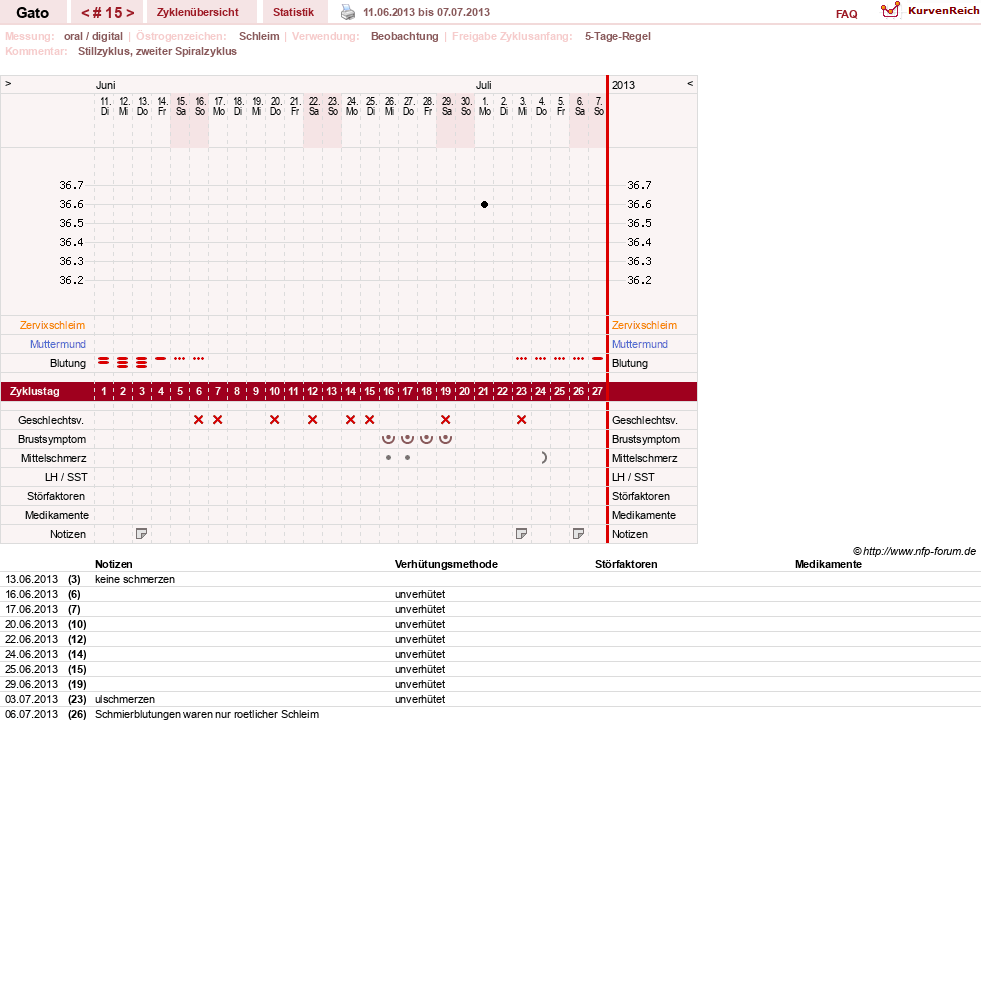Image resolution: width=981 pixels, height=1003 pixels.
Task: Click intercourse X mark on cycle day 19
Action: tap(446, 420)
